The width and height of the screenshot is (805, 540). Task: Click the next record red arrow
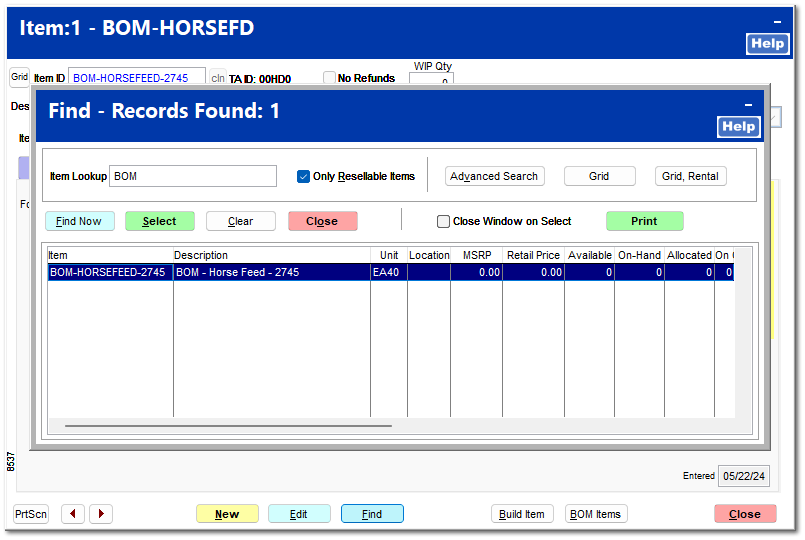click(101, 514)
